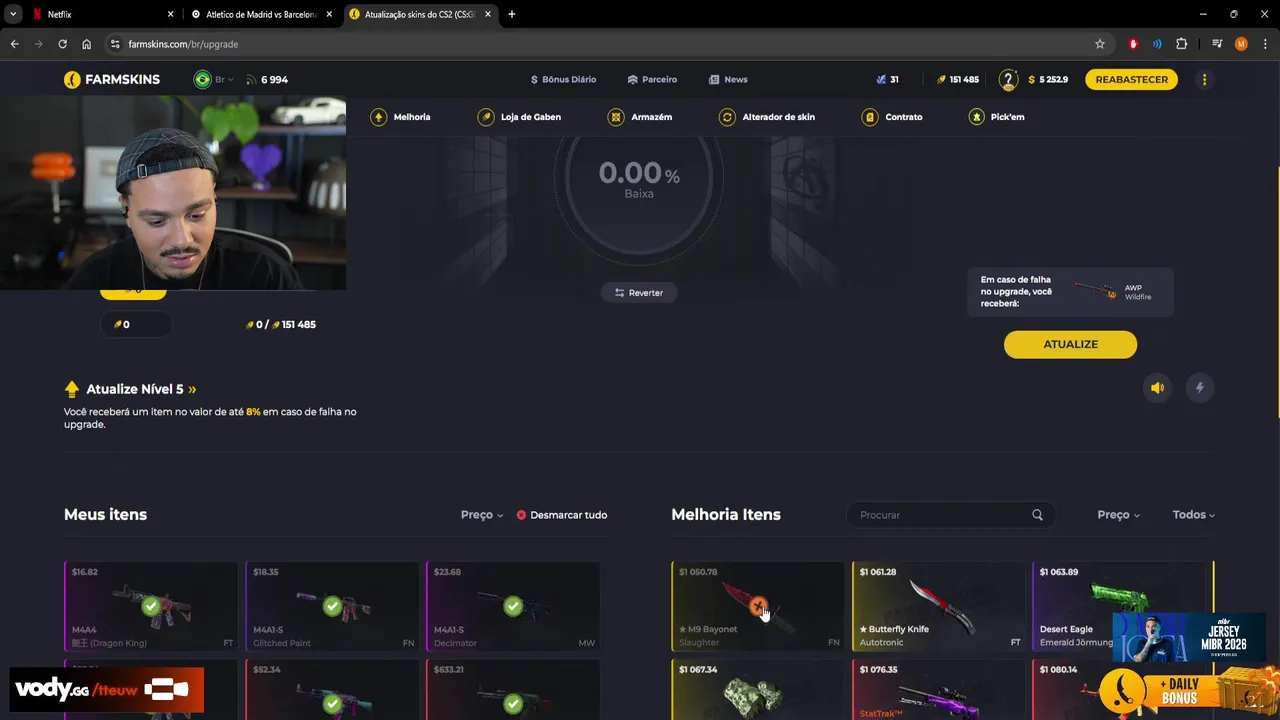Image resolution: width=1280 pixels, height=720 pixels.
Task: Select the M9 Bayonet Slaughter card
Action: click(x=758, y=606)
